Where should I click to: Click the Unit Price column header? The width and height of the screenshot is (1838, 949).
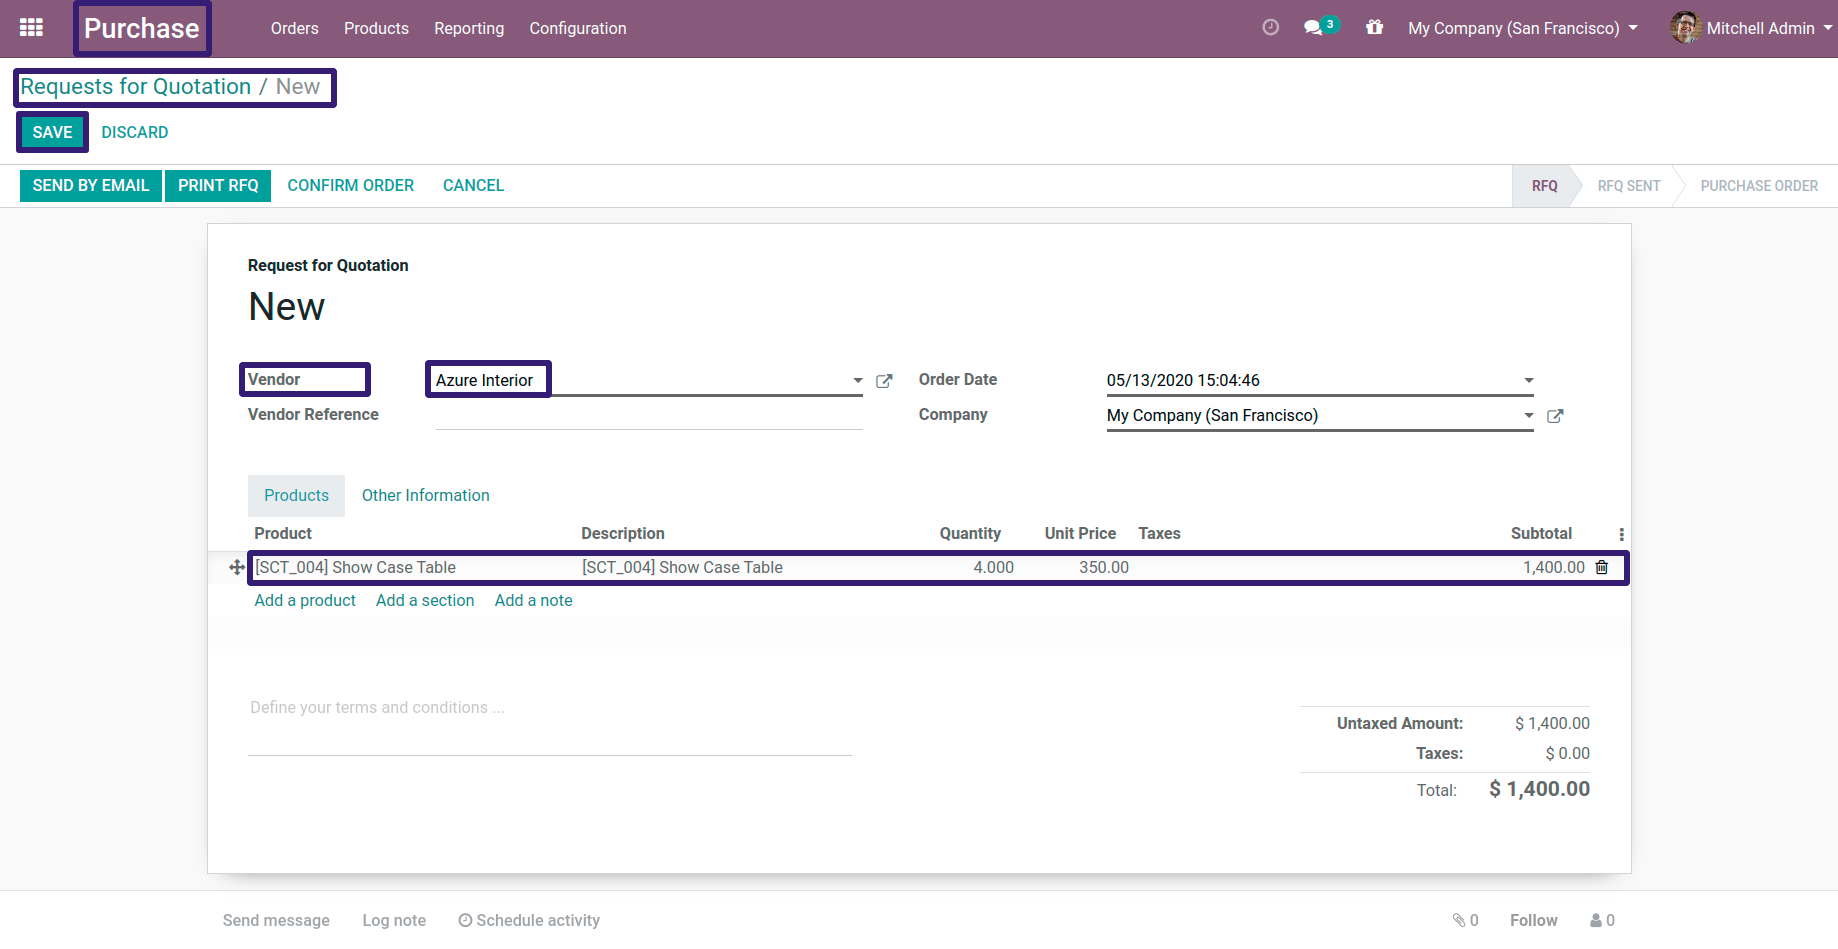1080,534
